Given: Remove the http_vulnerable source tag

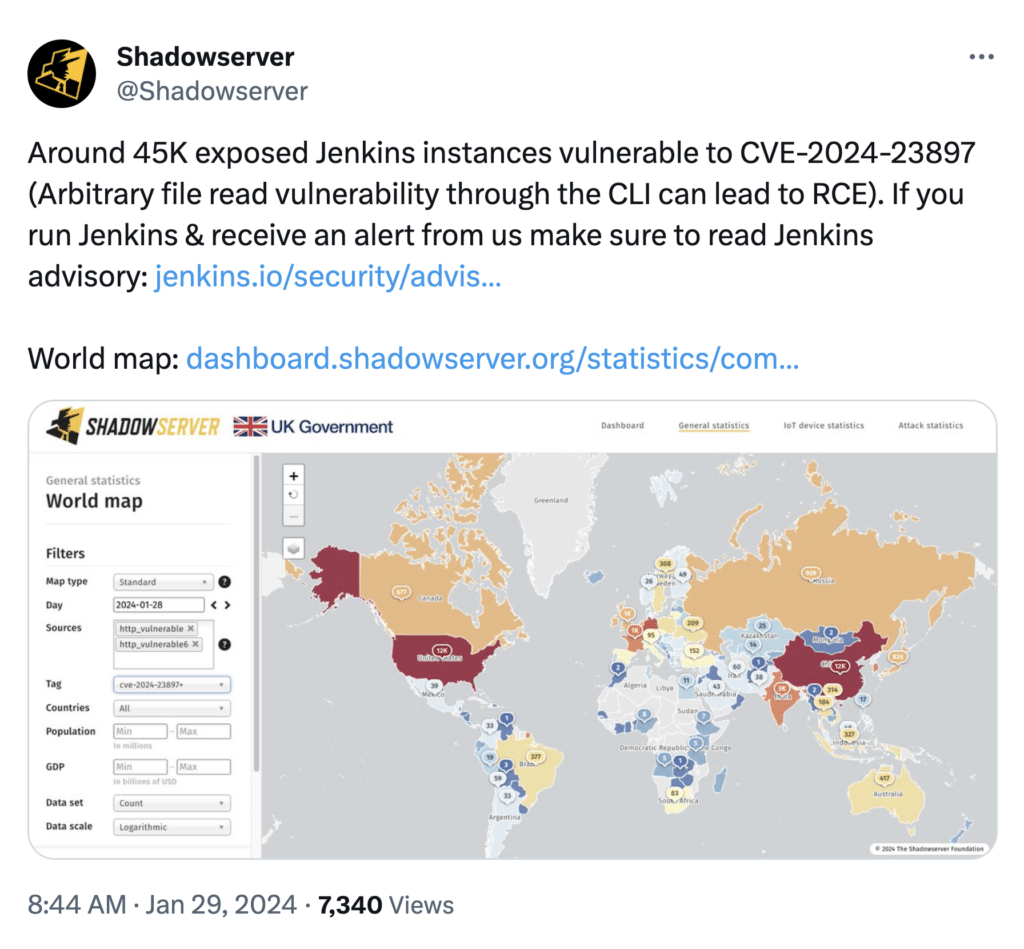Looking at the screenshot, I should click(x=191, y=629).
